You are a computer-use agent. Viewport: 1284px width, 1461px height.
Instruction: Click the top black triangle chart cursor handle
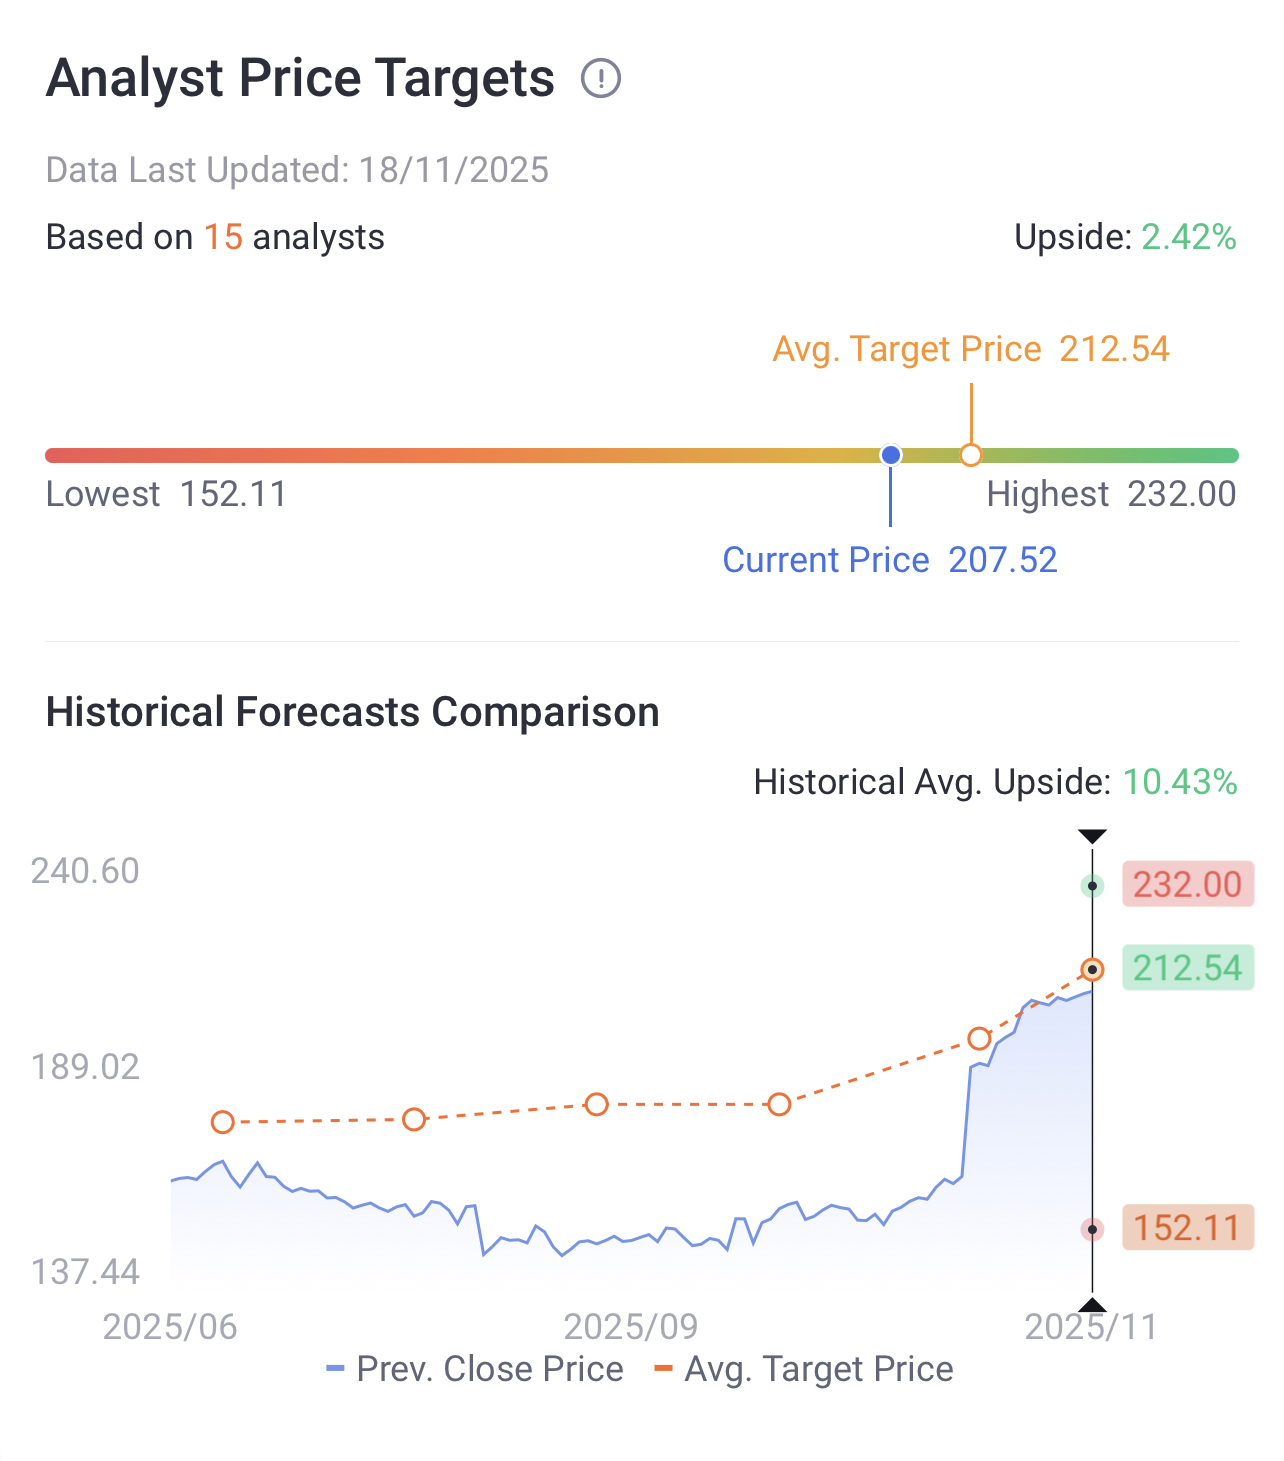point(1093,836)
